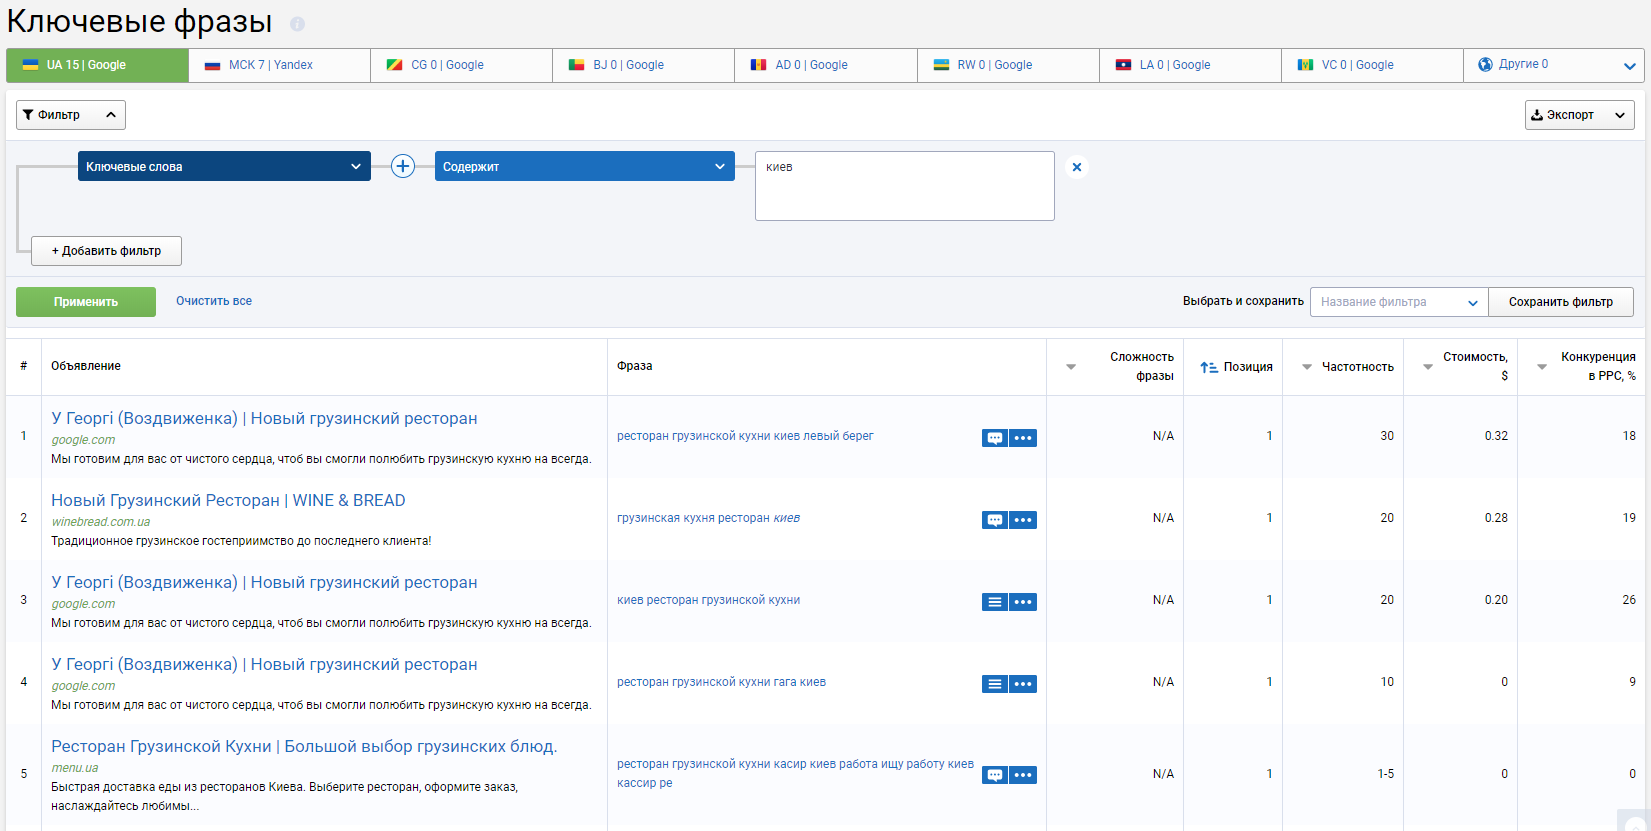This screenshot has width=1651, height=831.
Task: Open BJ 0 | Google tab
Action: click(x=643, y=65)
